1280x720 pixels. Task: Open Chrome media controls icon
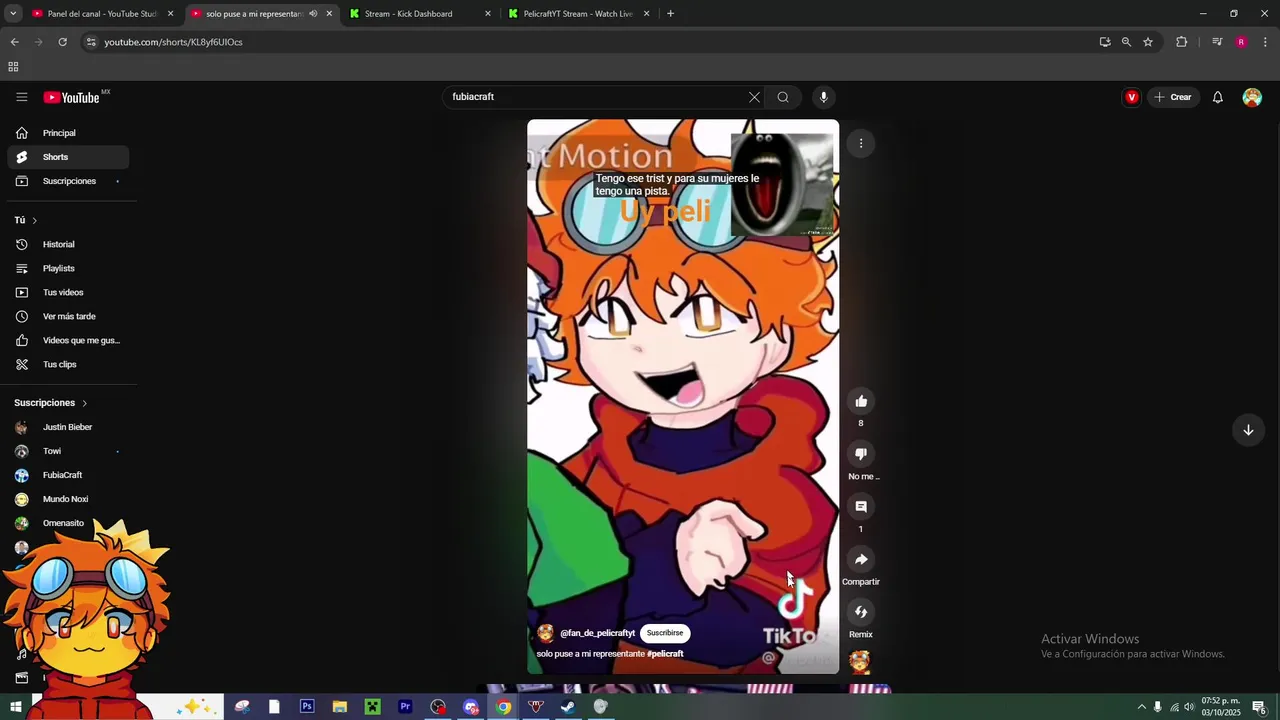pyautogui.click(x=1217, y=42)
